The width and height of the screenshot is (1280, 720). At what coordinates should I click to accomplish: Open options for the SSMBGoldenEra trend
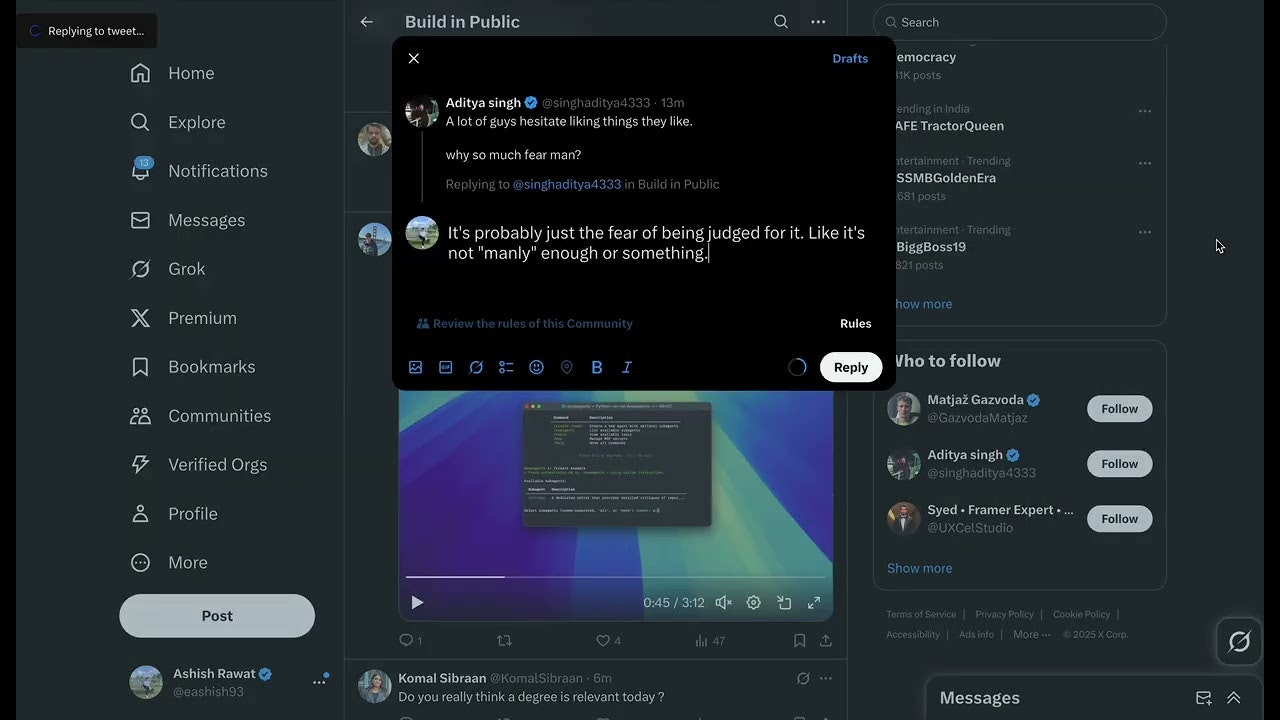click(1144, 162)
